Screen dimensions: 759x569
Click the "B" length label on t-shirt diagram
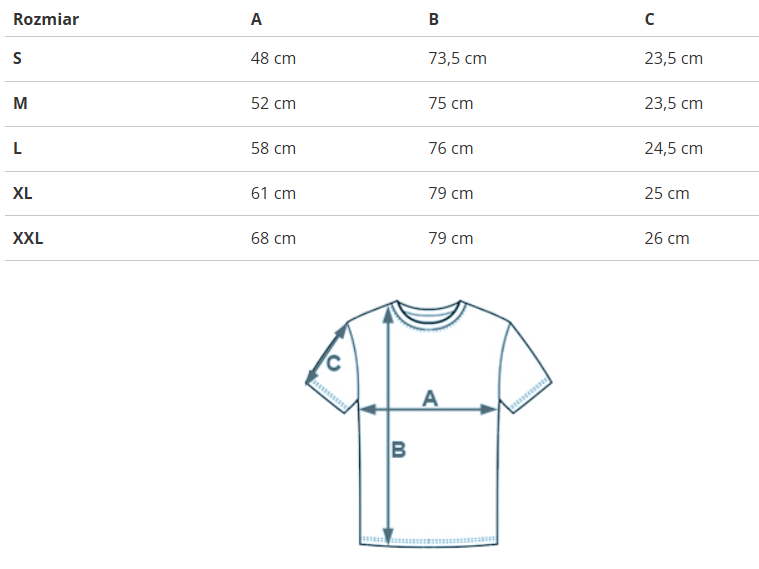coord(398,450)
